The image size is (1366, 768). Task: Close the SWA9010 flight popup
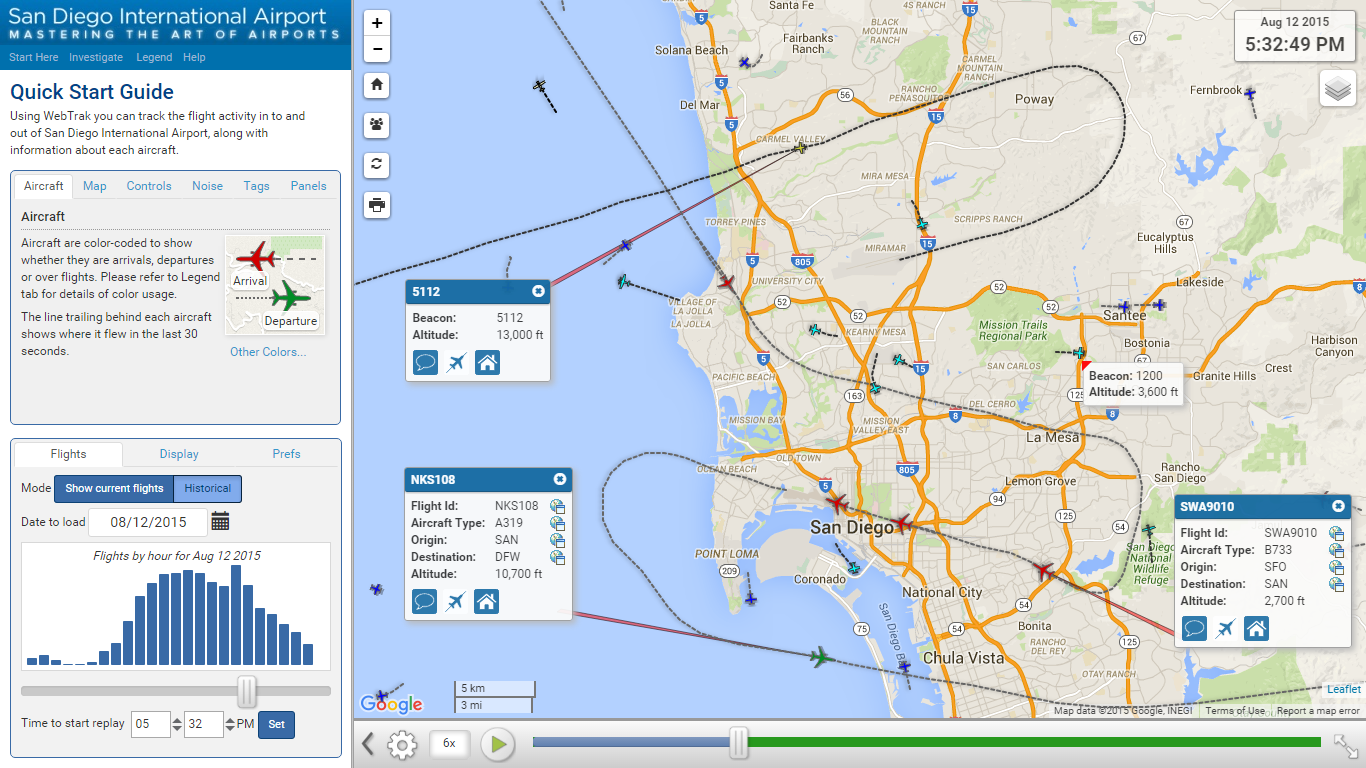pyautogui.click(x=1338, y=506)
